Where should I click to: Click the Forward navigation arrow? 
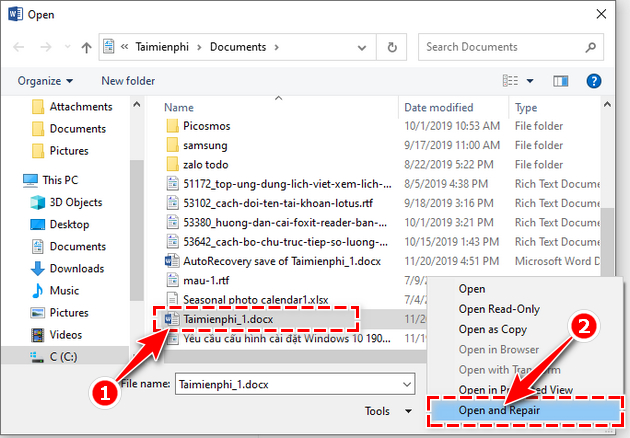(46, 47)
